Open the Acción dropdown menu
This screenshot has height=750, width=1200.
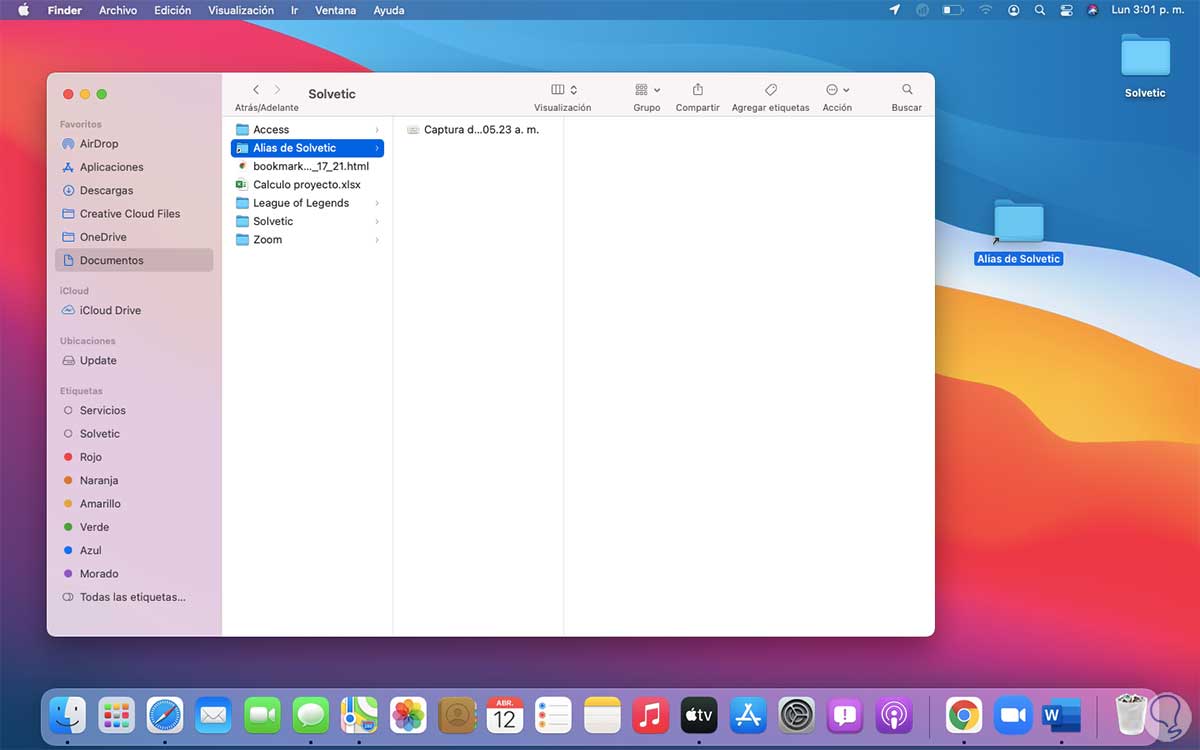point(837,90)
